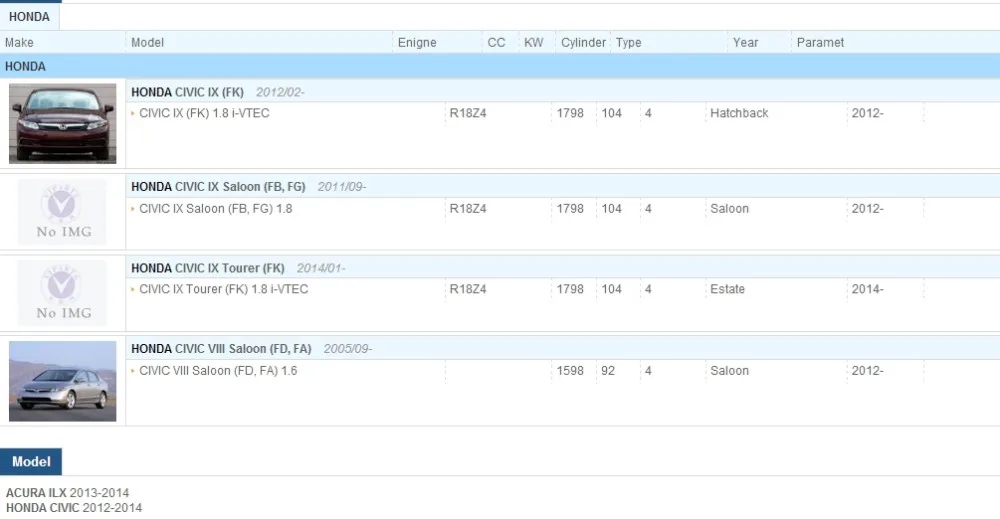
Task: Click the Enigne column header
Action: pyautogui.click(x=417, y=43)
